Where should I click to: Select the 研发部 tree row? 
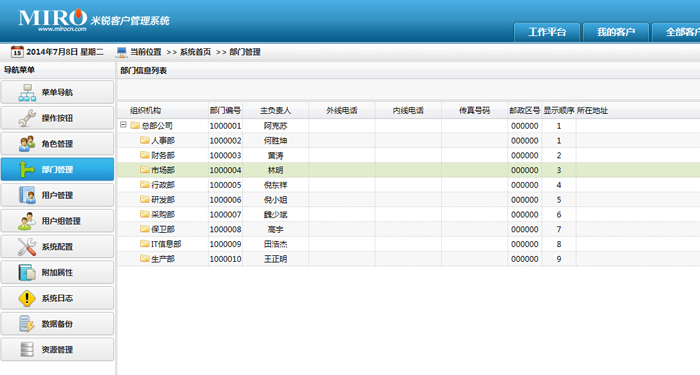click(x=408, y=199)
